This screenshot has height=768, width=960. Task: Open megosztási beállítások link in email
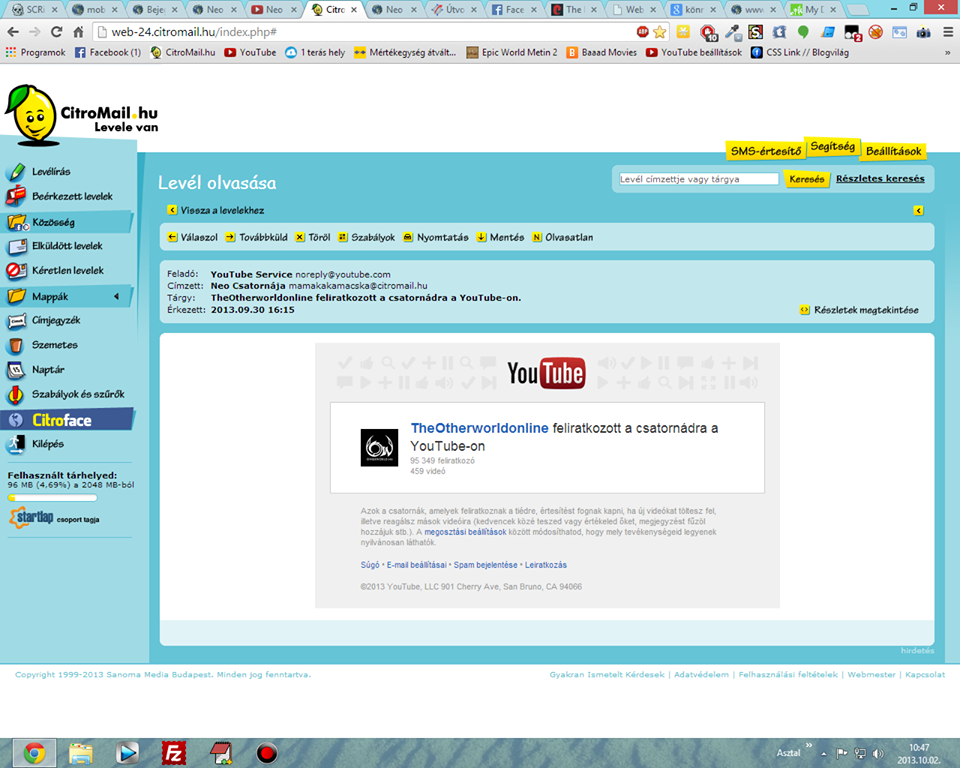coord(465,532)
